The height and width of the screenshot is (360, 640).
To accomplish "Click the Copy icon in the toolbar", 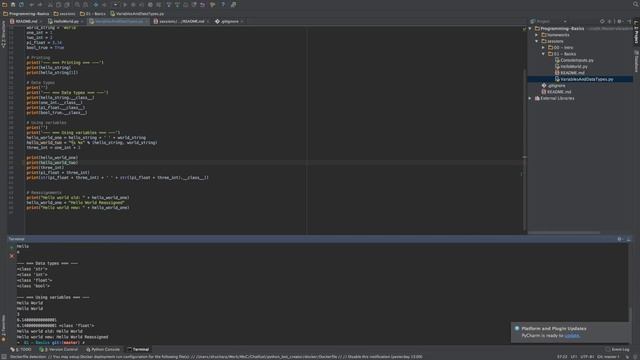I will click(x=58, y=4).
